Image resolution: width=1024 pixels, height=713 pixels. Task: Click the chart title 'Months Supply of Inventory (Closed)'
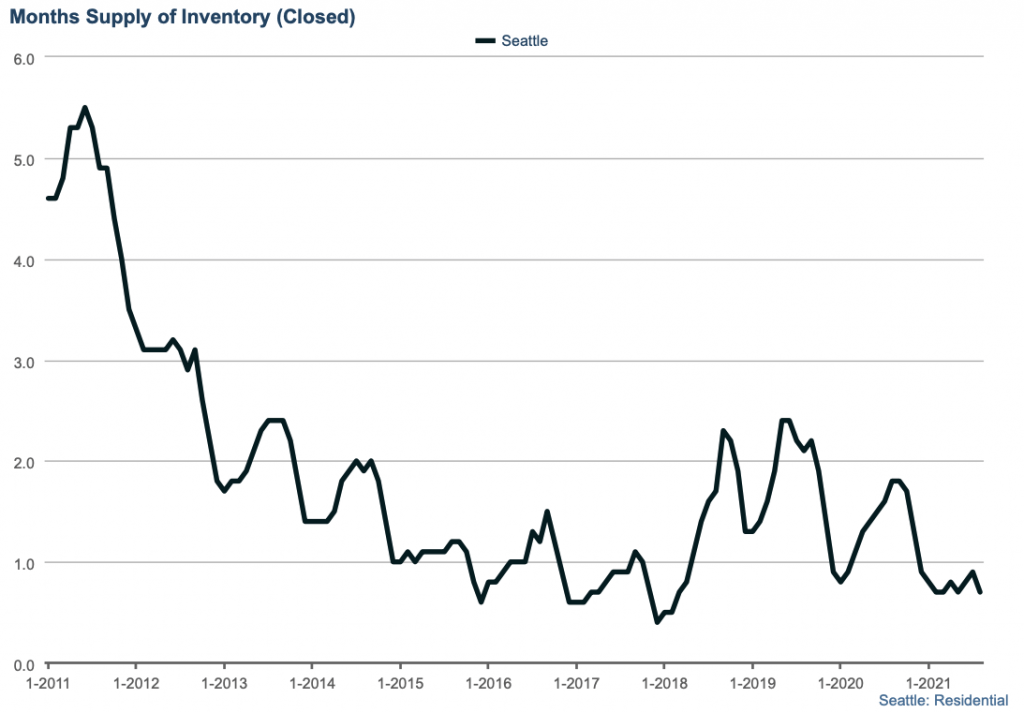pos(183,17)
